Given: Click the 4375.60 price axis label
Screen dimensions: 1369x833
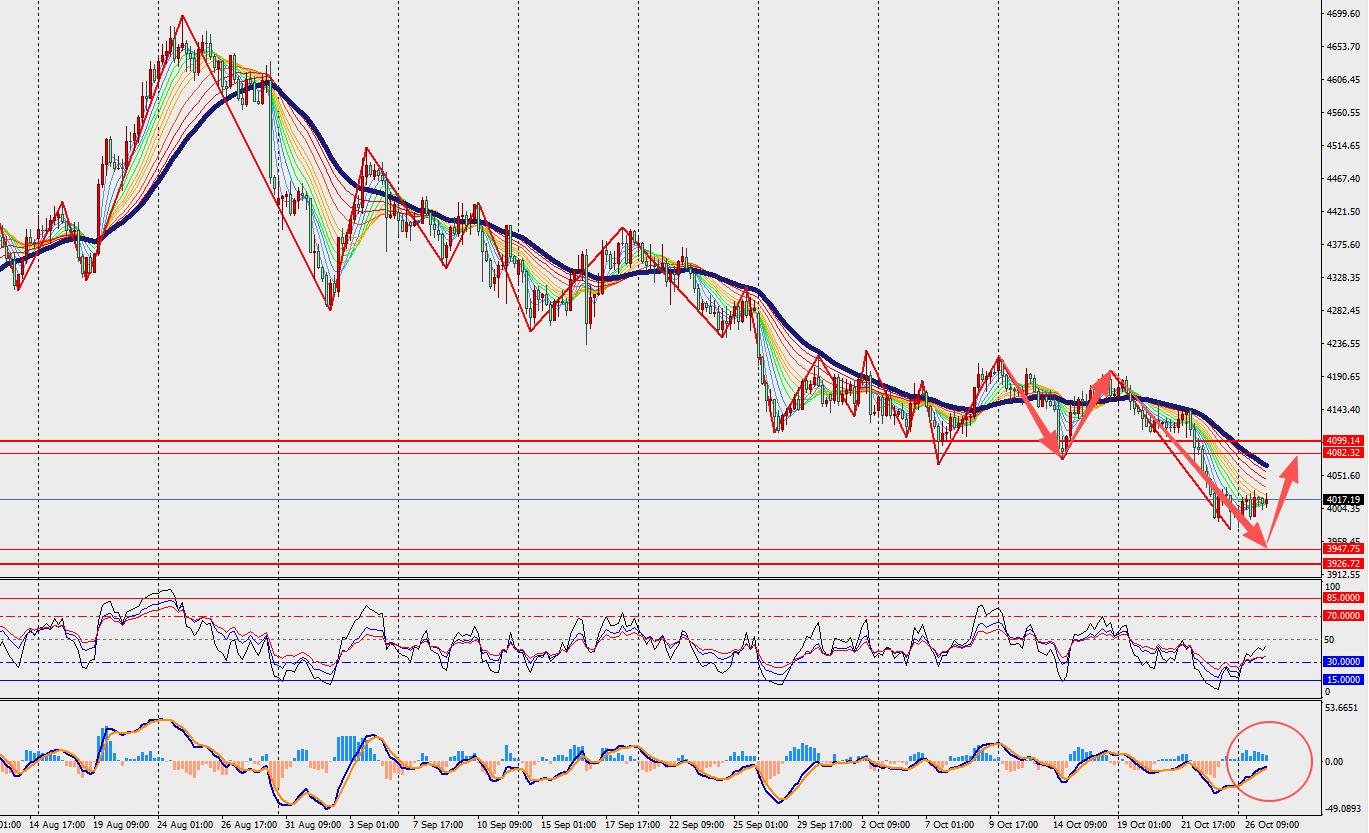Looking at the screenshot, I should (1342, 245).
